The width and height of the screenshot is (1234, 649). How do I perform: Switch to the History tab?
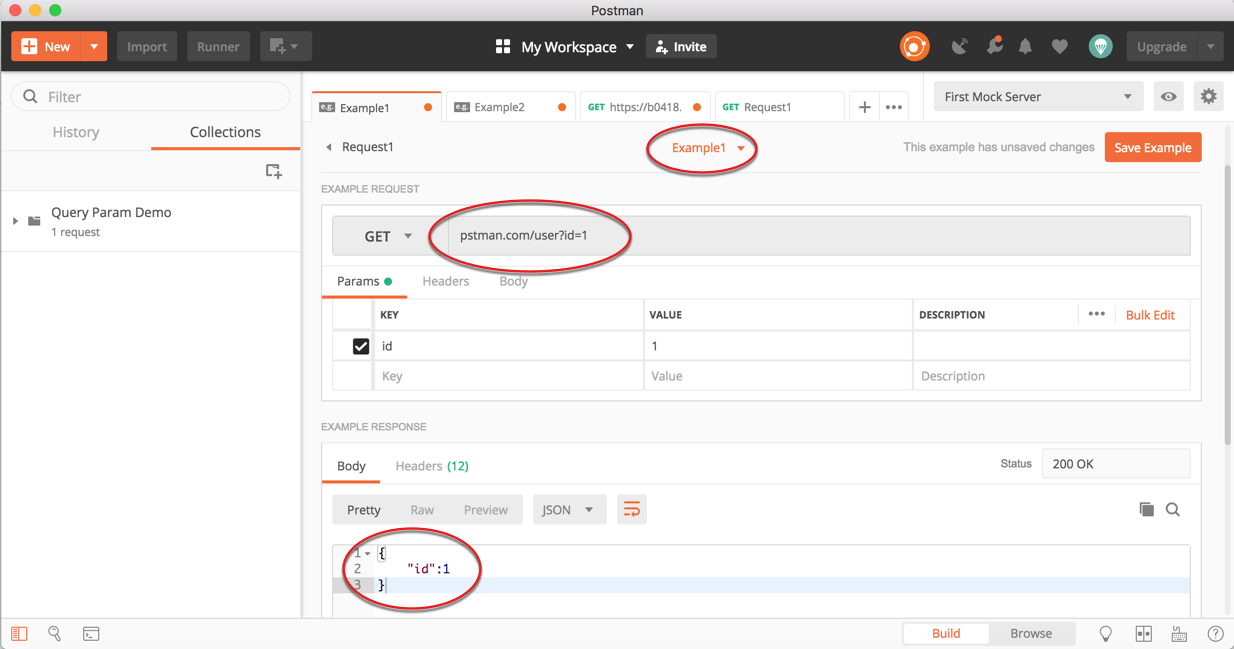pyautogui.click(x=76, y=132)
